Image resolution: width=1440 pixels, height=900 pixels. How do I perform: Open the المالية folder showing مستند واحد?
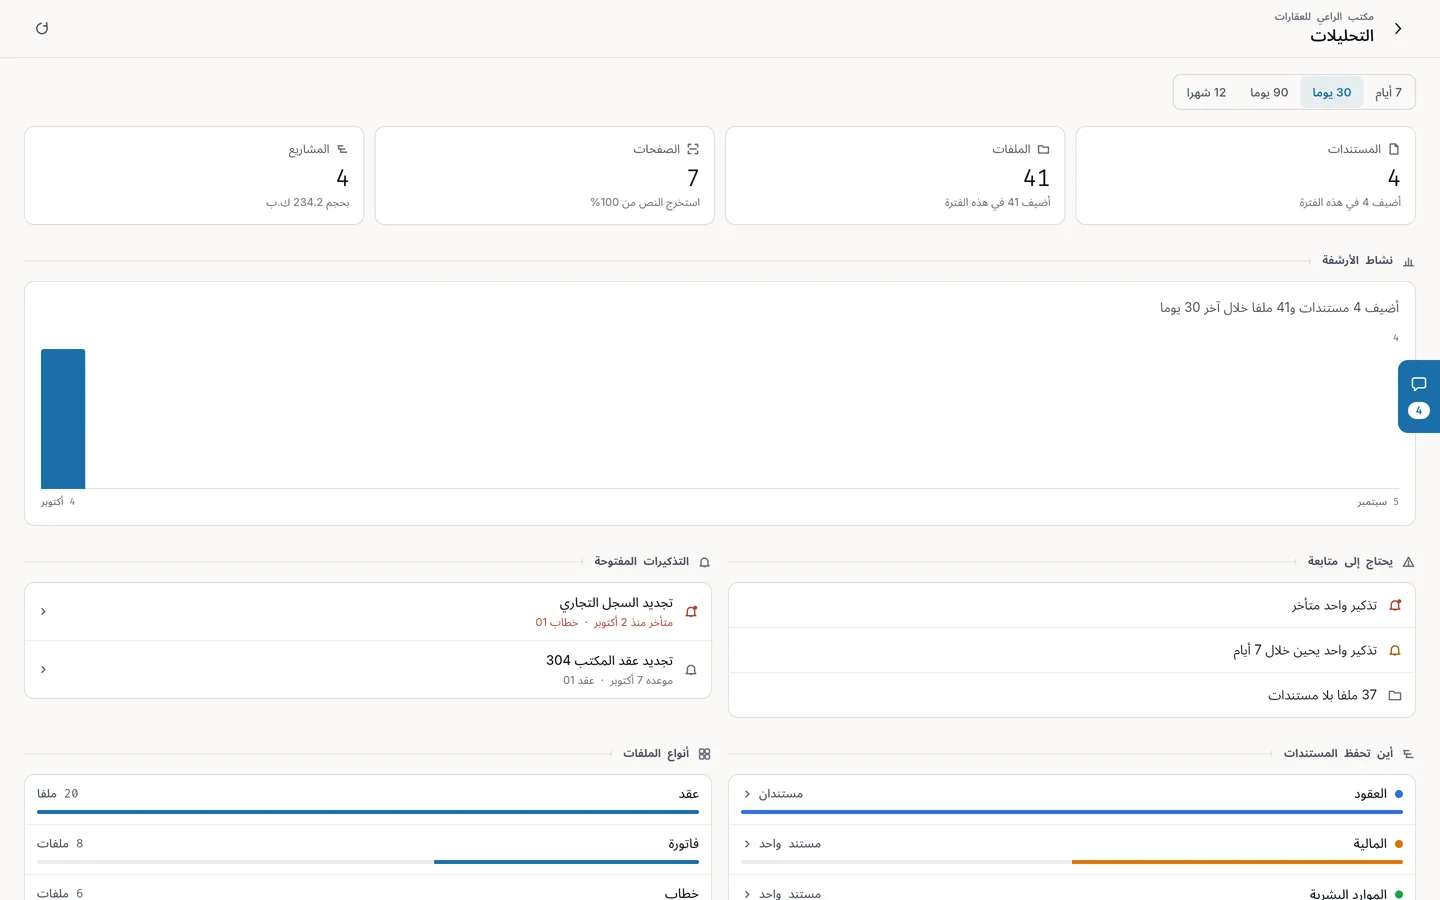click(x=1072, y=849)
